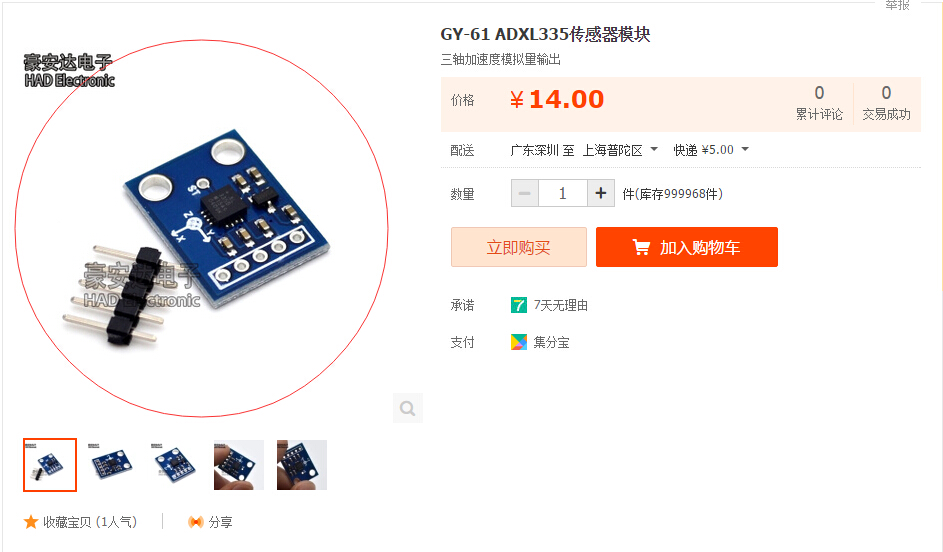Image resolution: width=943 pixels, height=552 pixels.
Task: Click the 立即购买 buy now button
Action: [518, 247]
